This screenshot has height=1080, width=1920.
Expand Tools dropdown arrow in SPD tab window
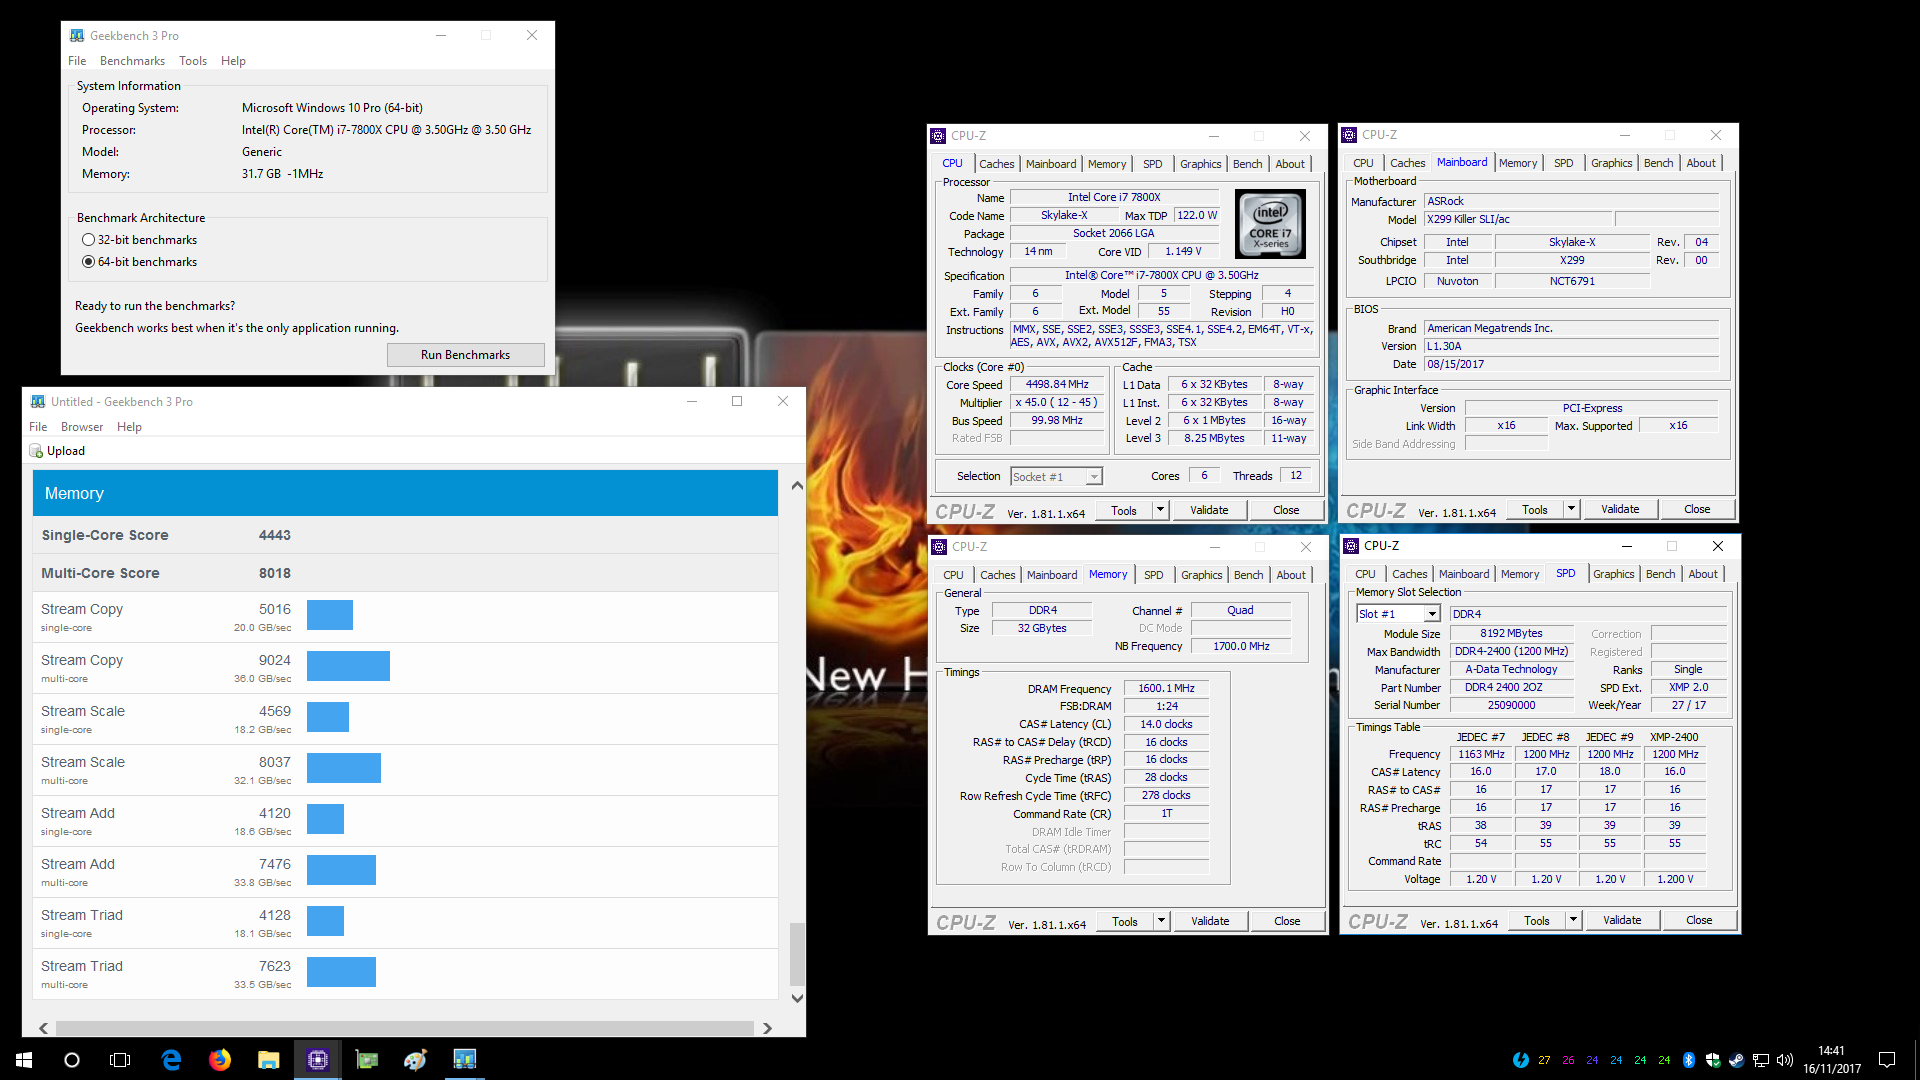pos(1573,920)
